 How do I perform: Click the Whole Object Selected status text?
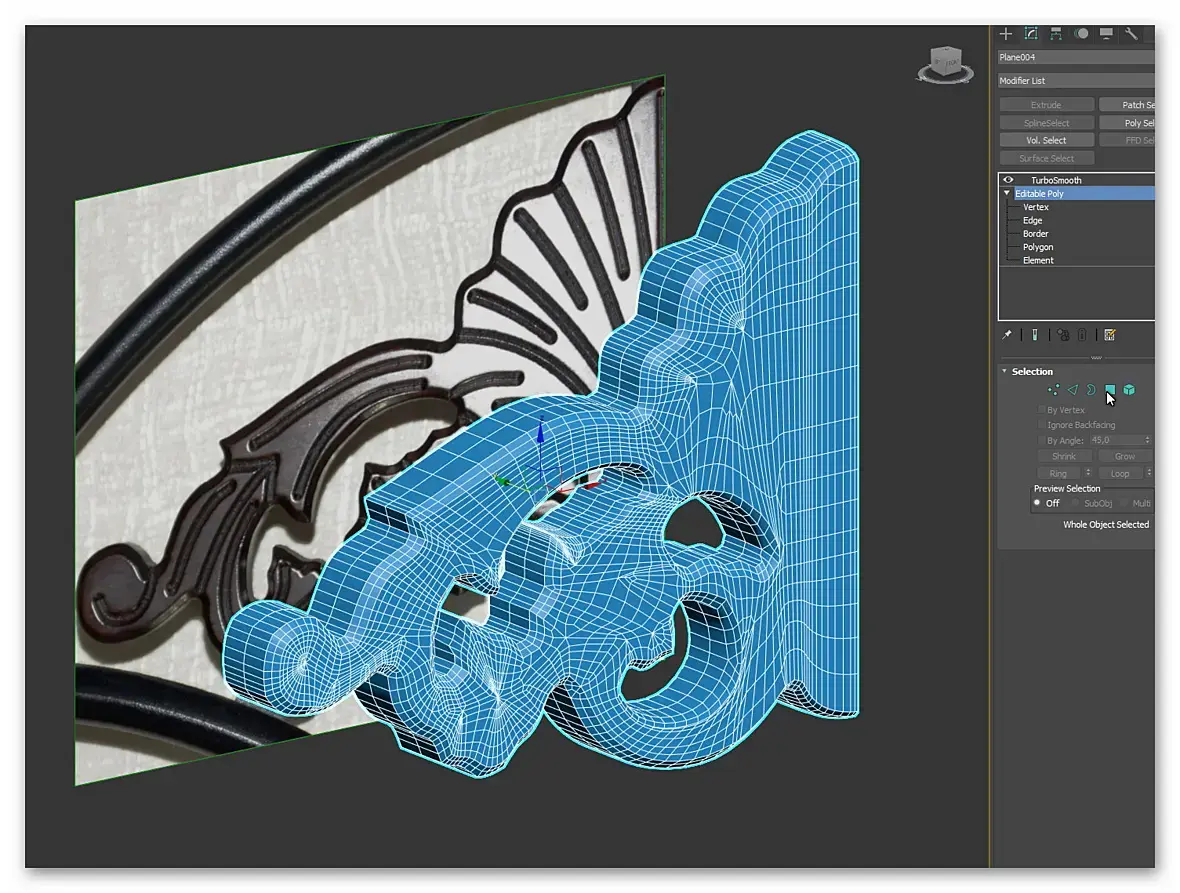click(1106, 524)
